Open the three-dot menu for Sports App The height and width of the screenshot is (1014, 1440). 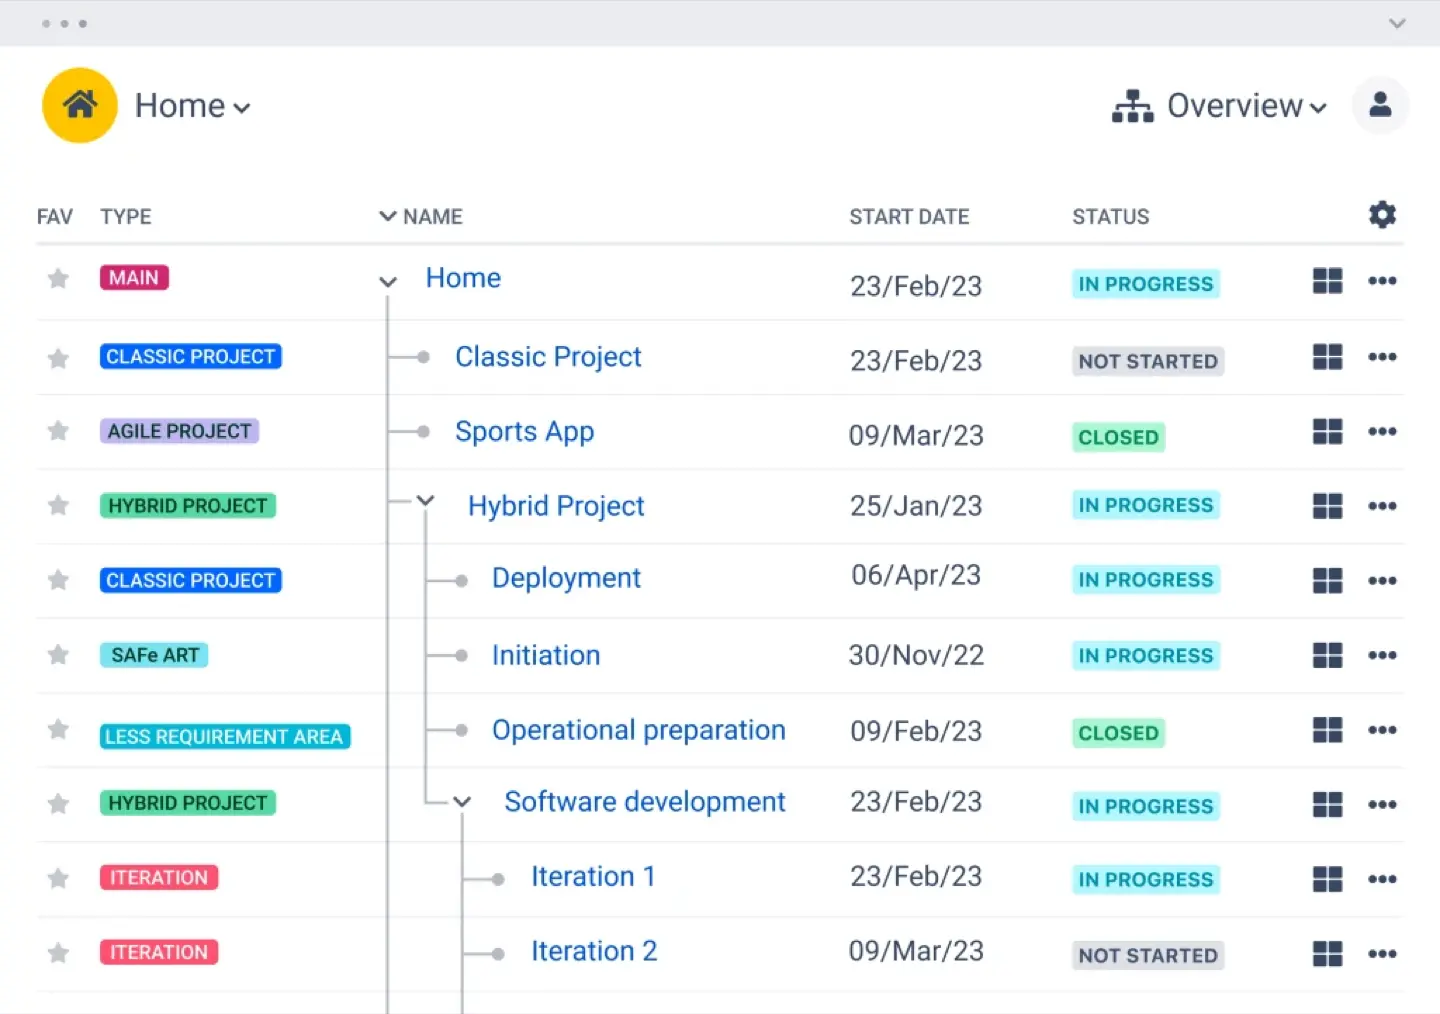tap(1383, 431)
